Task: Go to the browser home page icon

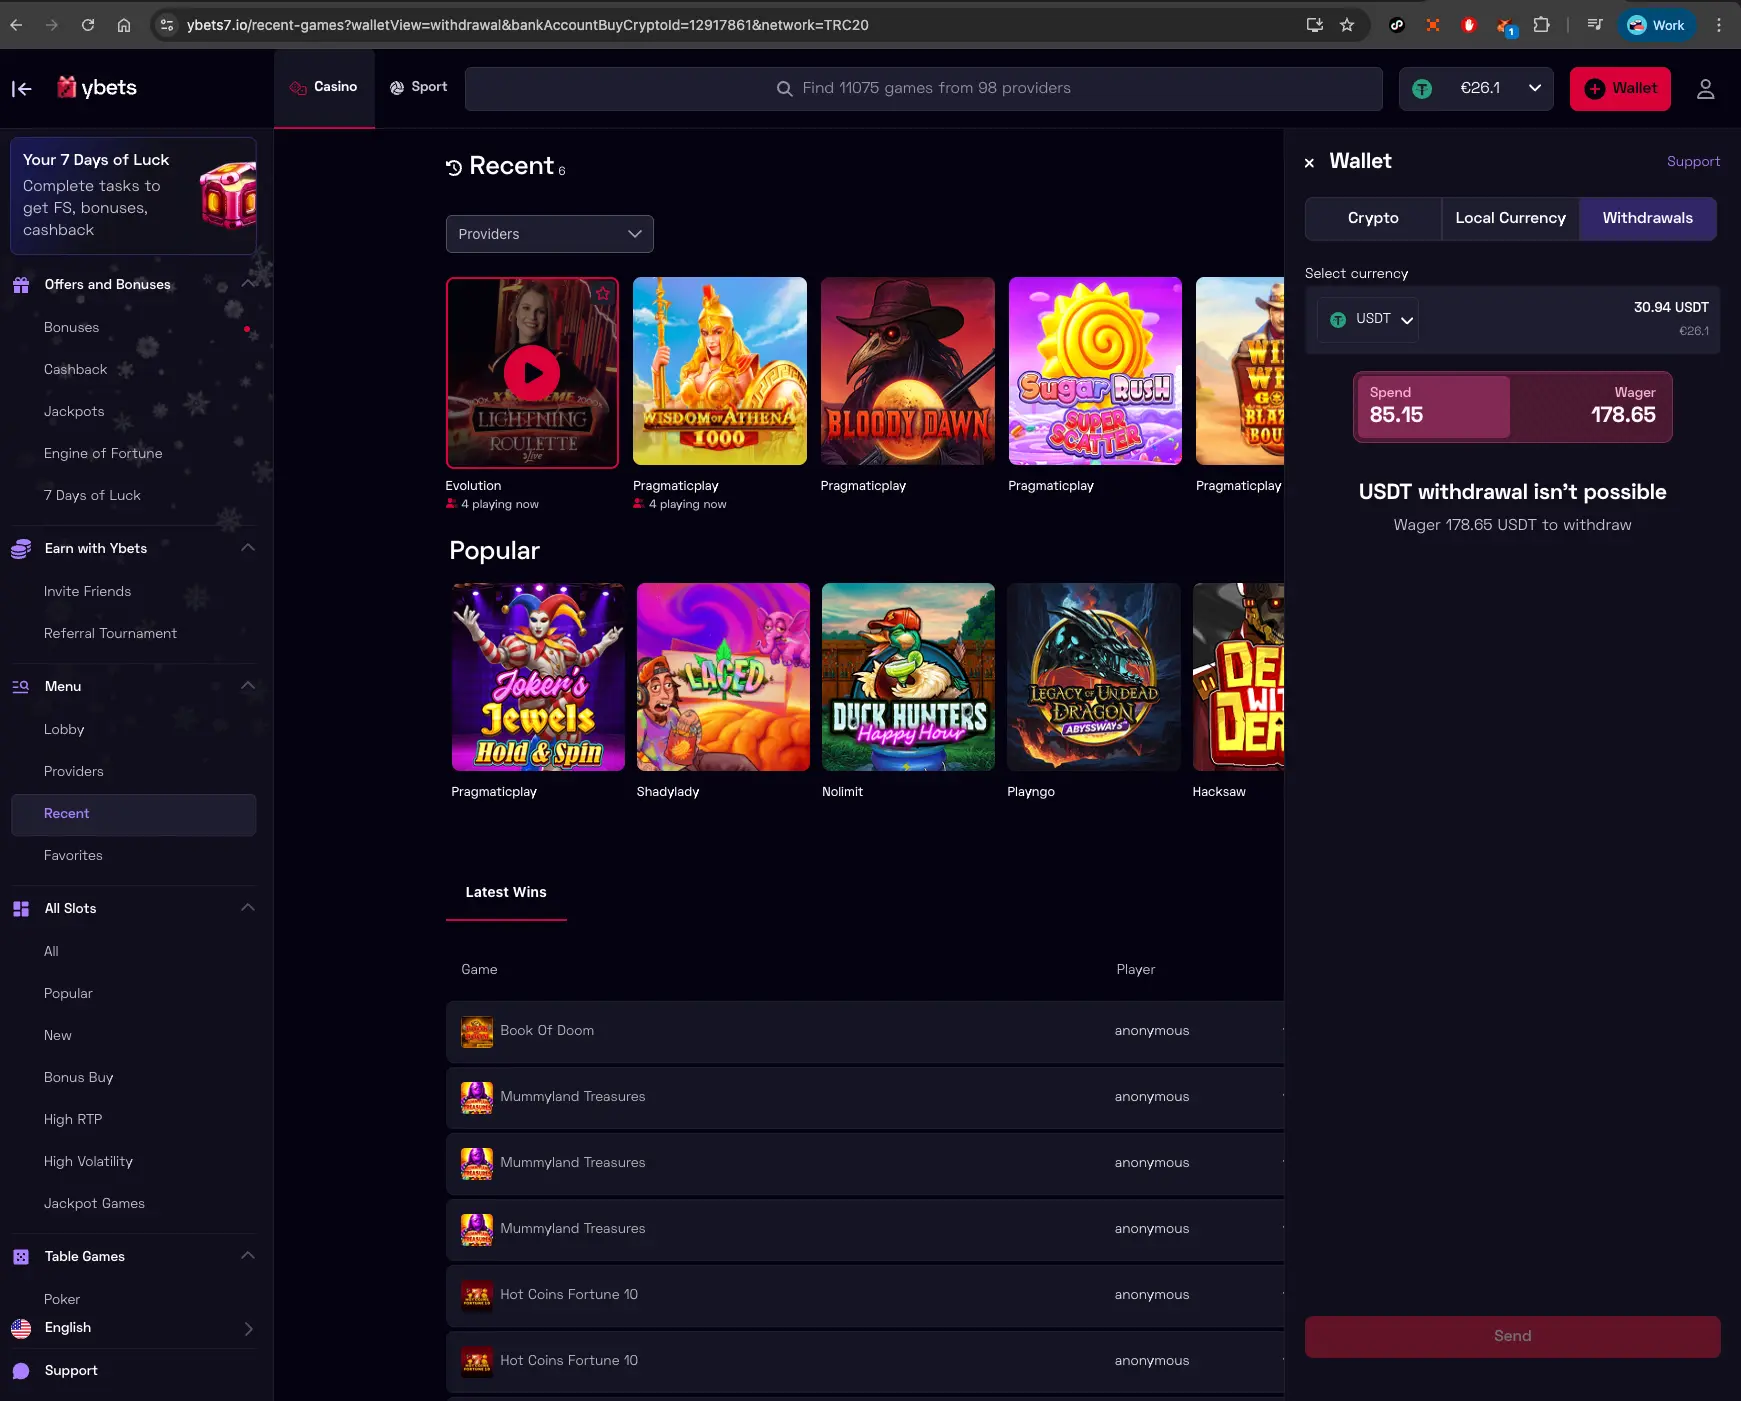Action: (x=124, y=25)
